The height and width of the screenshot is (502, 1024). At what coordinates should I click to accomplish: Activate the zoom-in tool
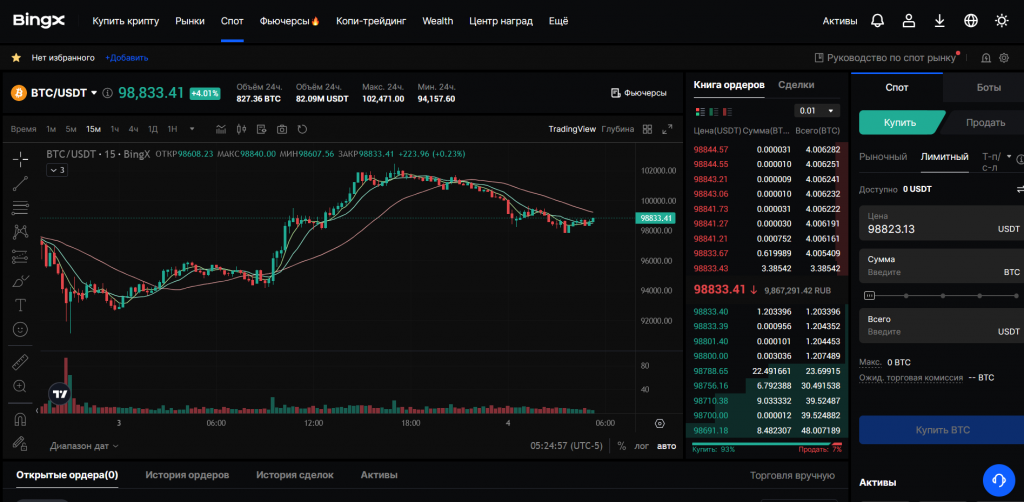click(x=20, y=386)
